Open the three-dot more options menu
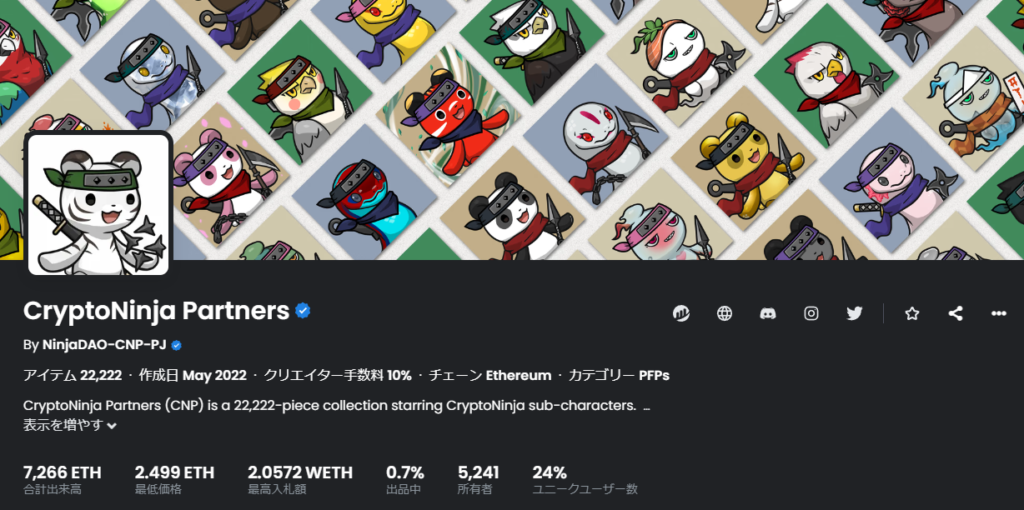 [999, 313]
